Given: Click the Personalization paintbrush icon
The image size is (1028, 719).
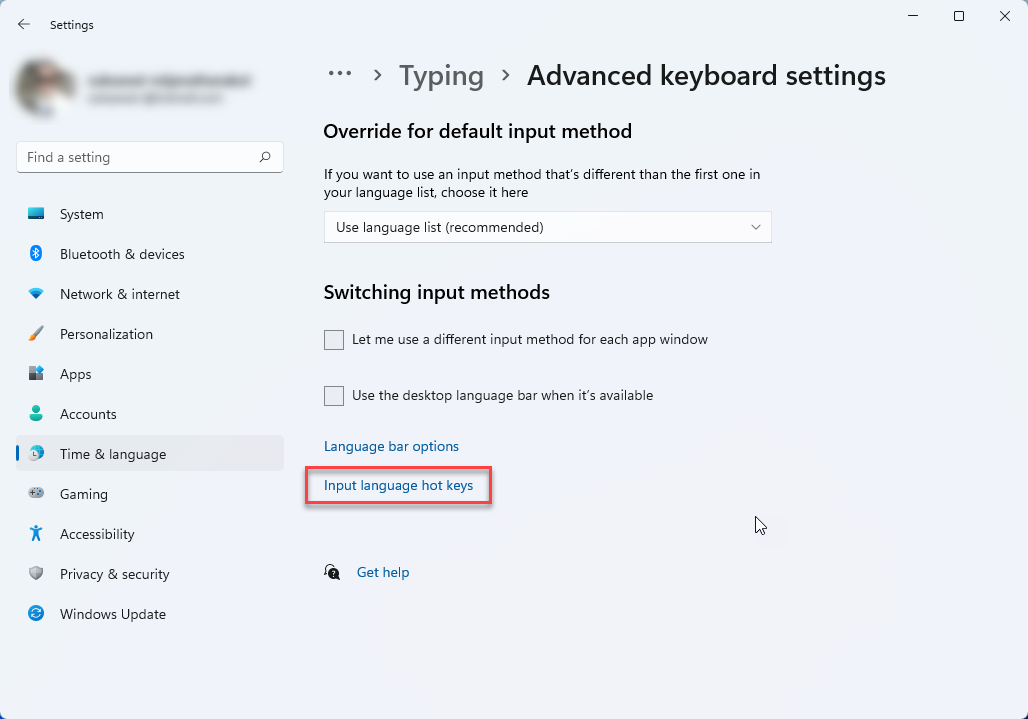Looking at the screenshot, I should pyautogui.click(x=36, y=334).
